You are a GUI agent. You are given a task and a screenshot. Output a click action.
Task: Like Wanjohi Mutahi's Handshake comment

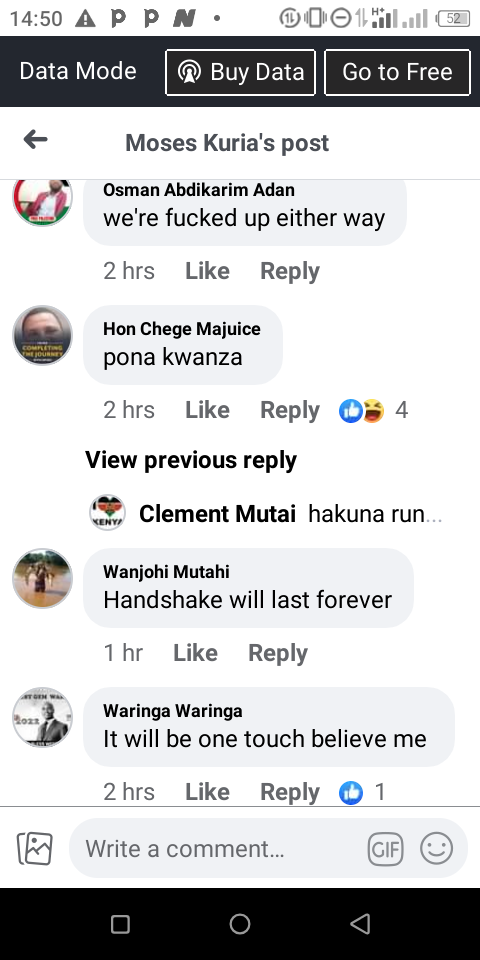(x=195, y=653)
